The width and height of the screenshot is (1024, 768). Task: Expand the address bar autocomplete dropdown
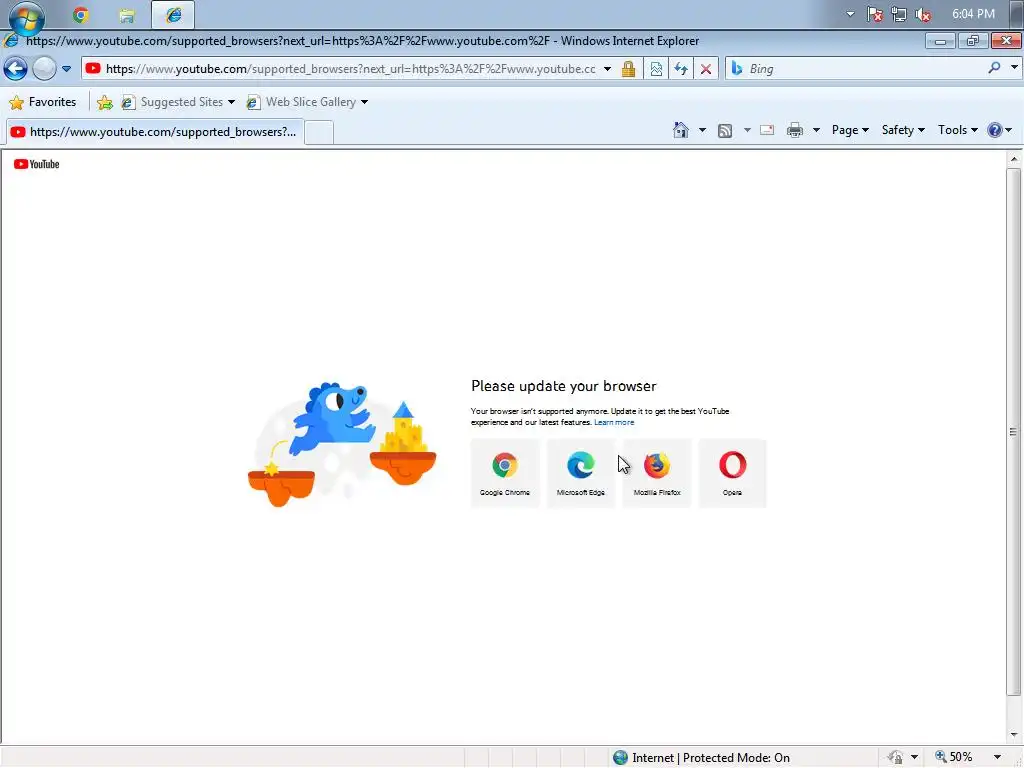[607, 69]
